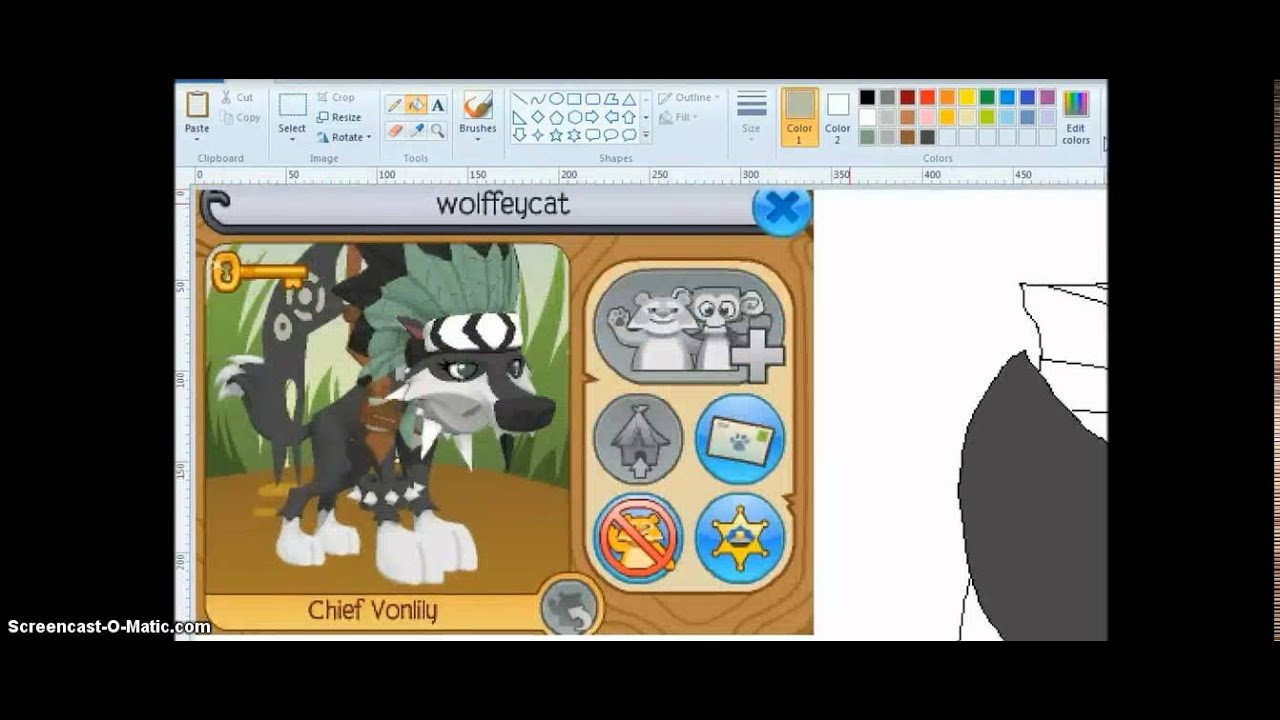Choose the down arrow shape

click(x=519, y=135)
